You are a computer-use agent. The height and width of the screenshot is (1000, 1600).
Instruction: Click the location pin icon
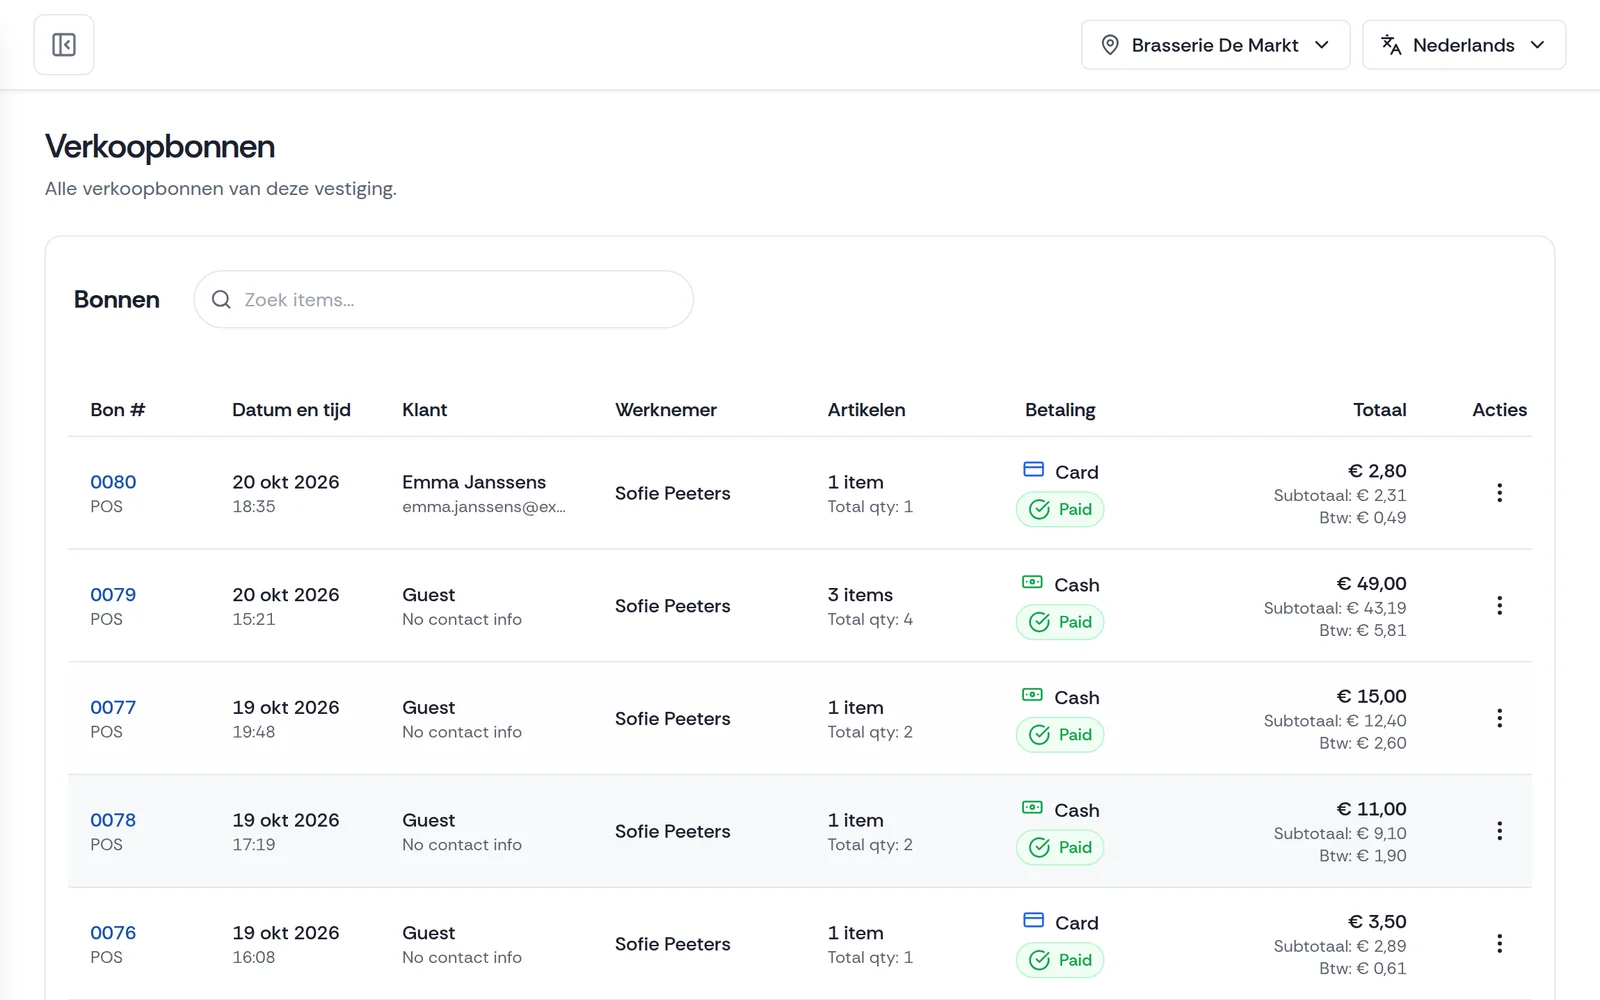(x=1110, y=45)
